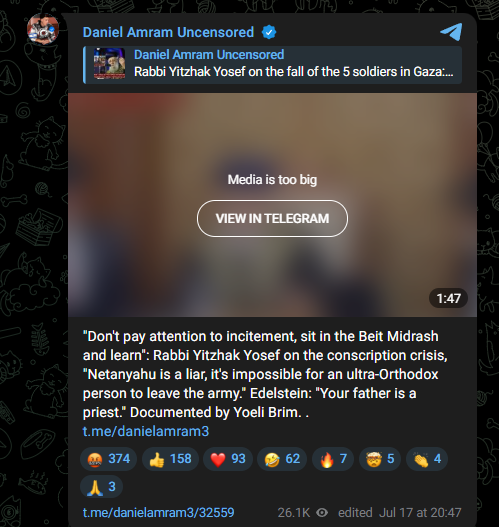Click the blue verified badge
Image resolution: width=499 pixels, height=527 pixels.
[x=269, y=33]
